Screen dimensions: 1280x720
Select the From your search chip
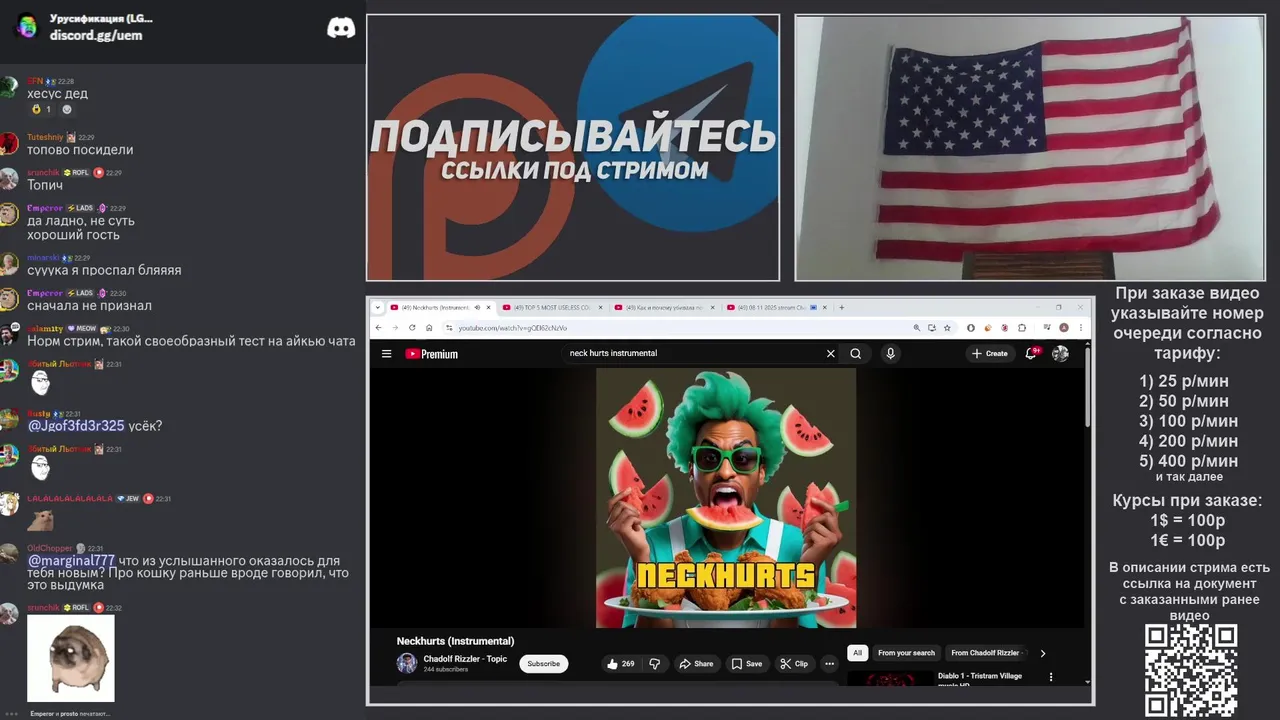(x=906, y=653)
